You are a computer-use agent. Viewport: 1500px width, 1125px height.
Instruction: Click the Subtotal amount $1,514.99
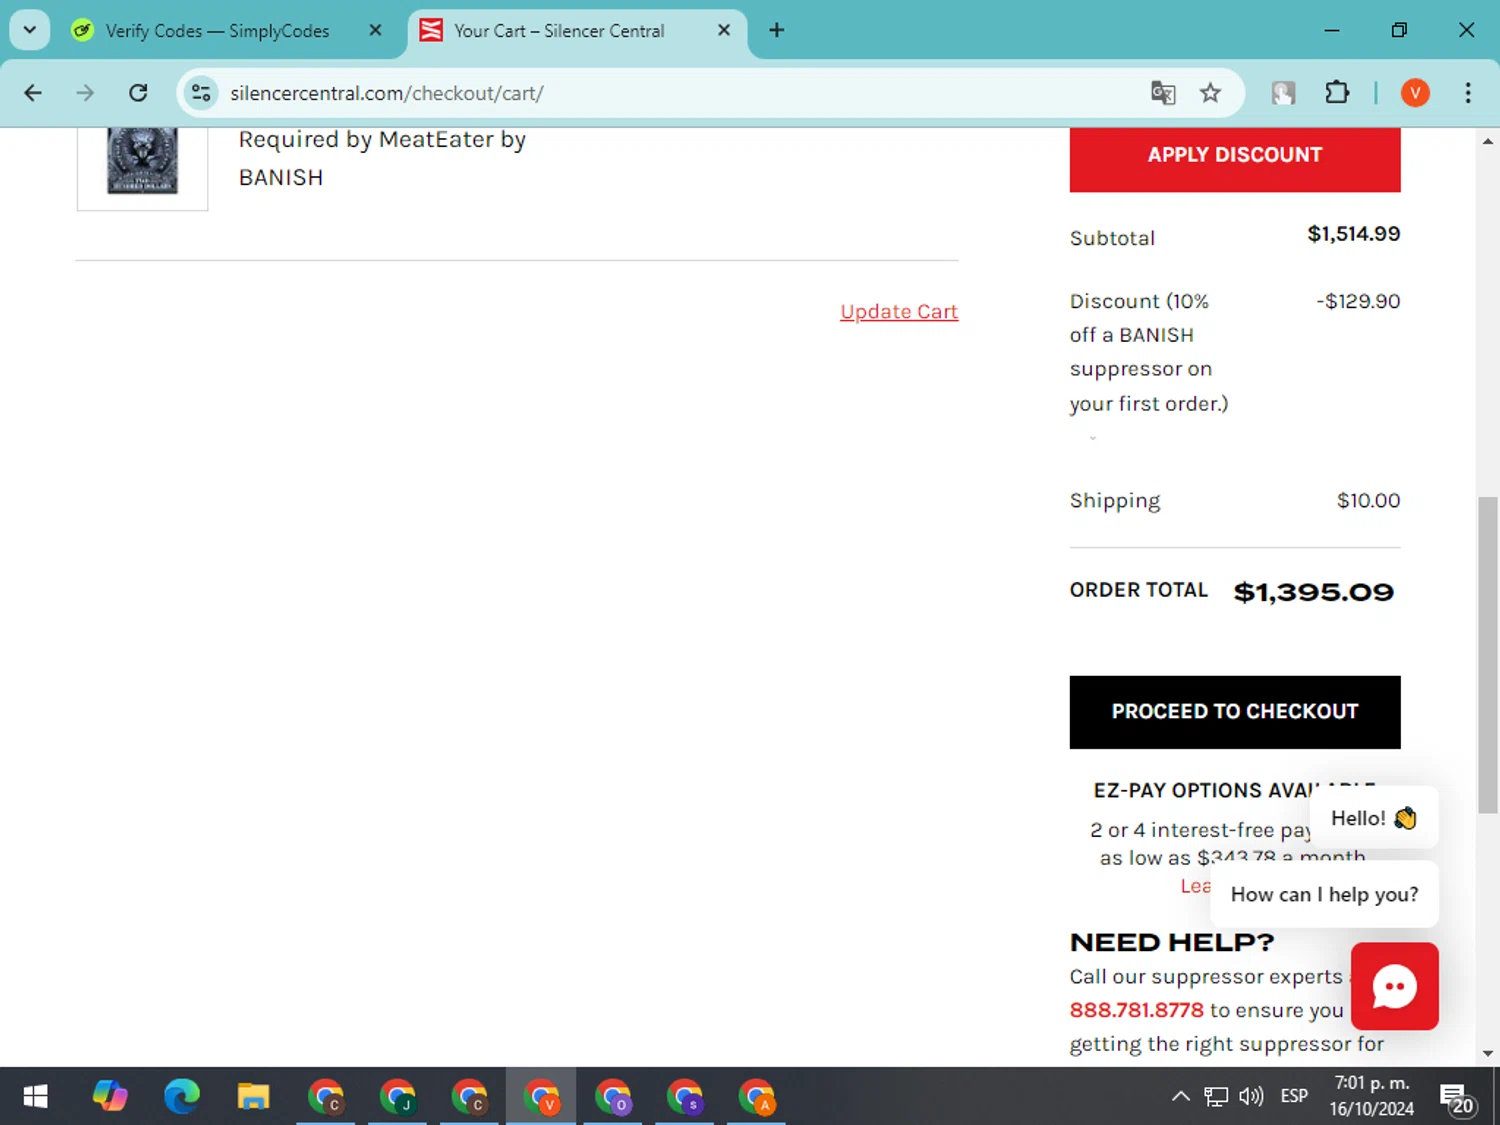[x=1354, y=234]
